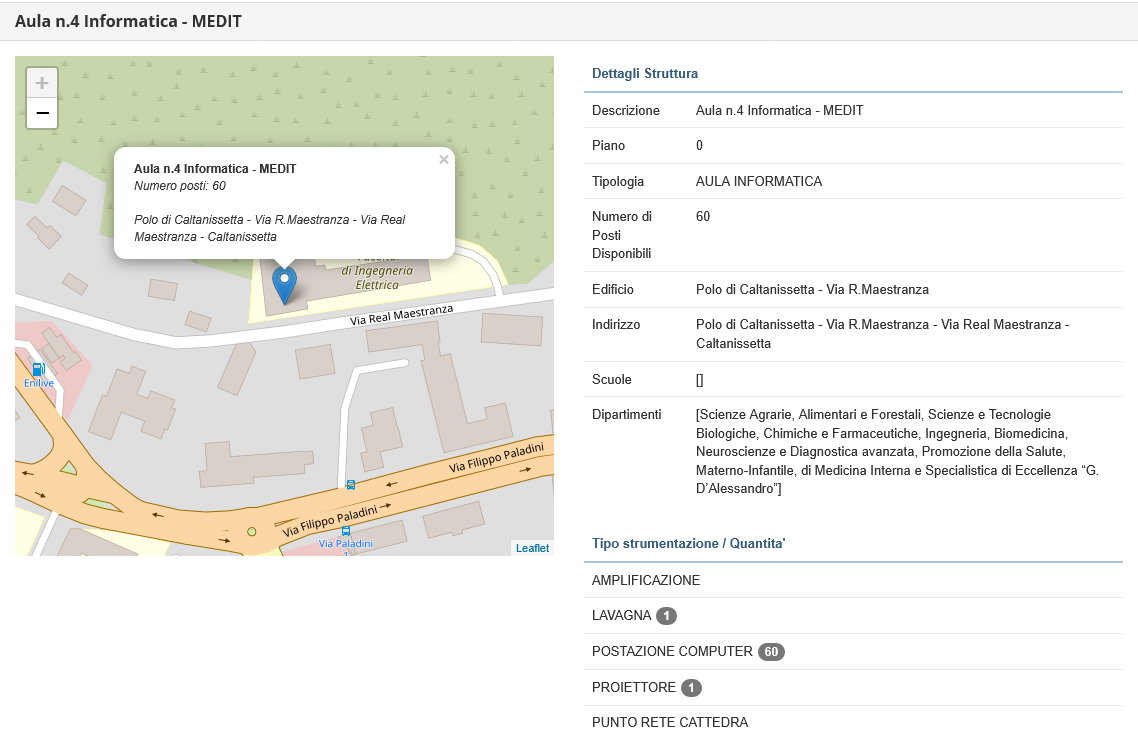
Task: Click the Enilive fuel station icon
Action: click(x=38, y=369)
